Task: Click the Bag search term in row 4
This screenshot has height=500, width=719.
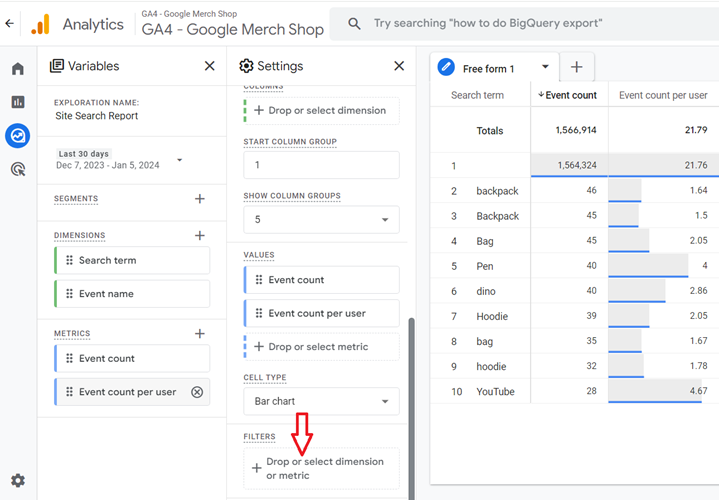Action: click(x=485, y=241)
